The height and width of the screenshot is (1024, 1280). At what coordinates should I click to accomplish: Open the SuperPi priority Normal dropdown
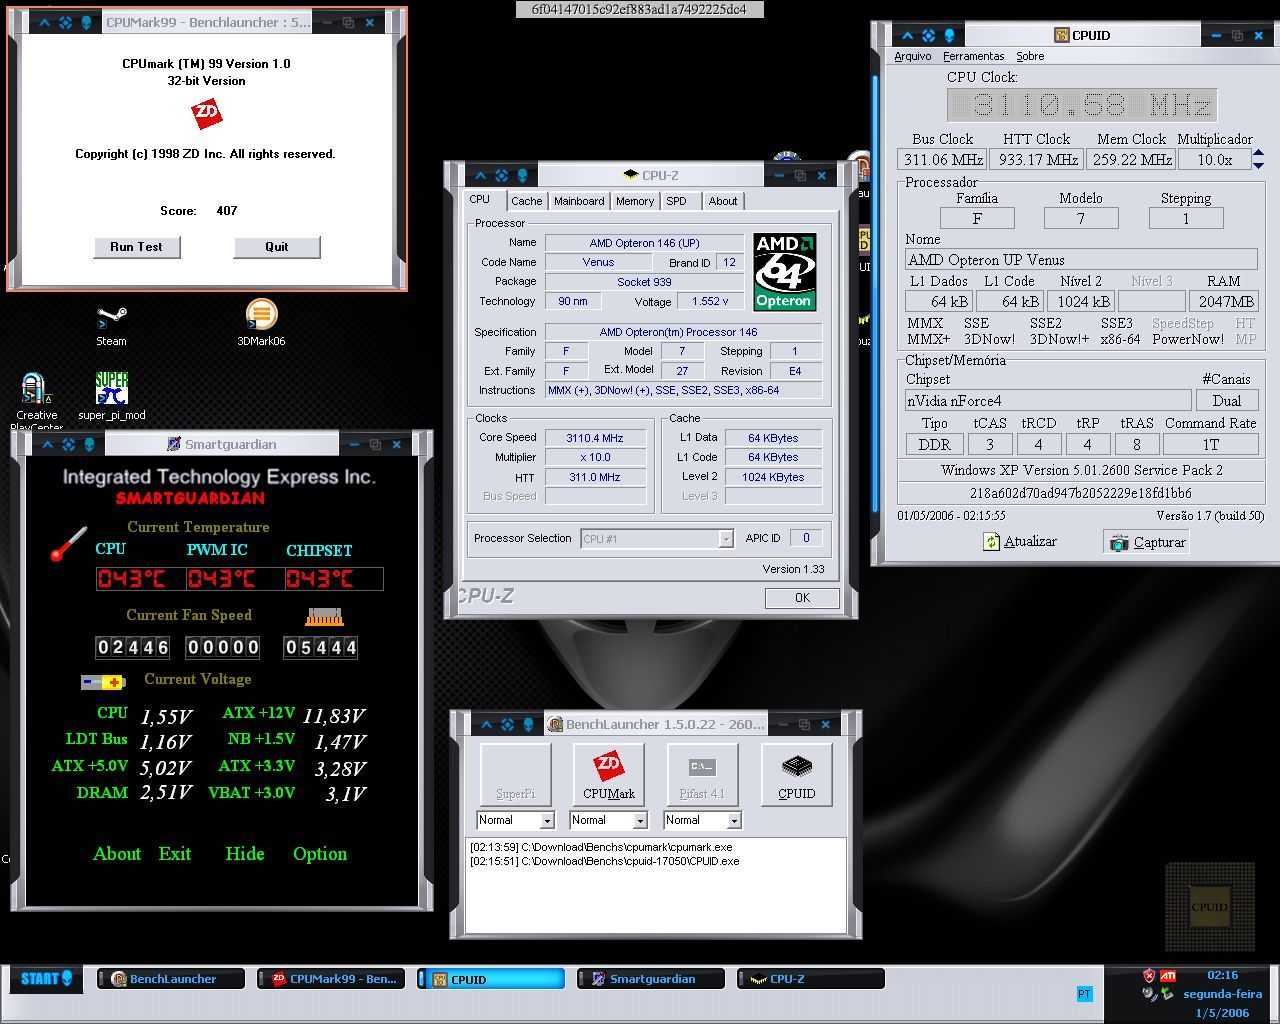pyautogui.click(x=547, y=820)
